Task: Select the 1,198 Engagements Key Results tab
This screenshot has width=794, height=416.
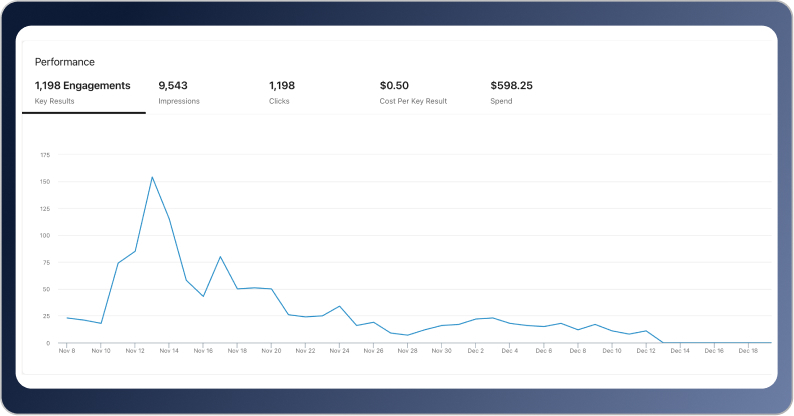Action: coord(83,92)
